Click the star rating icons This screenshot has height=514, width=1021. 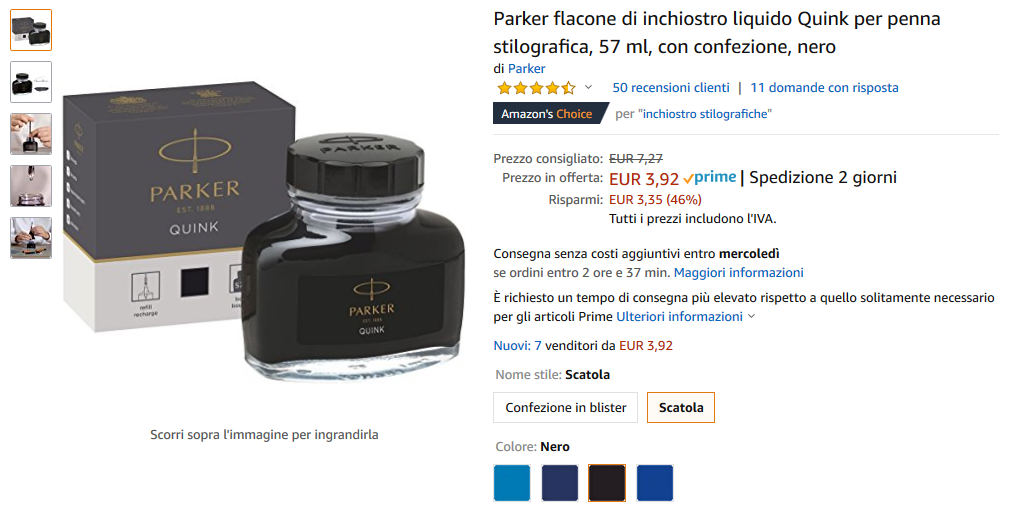click(x=536, y=88)
